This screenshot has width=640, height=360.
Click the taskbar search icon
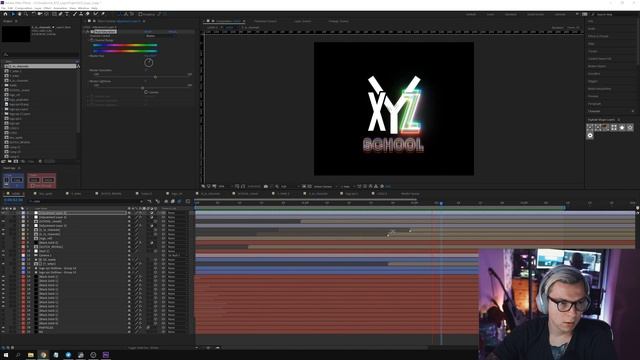pos(18,355)
